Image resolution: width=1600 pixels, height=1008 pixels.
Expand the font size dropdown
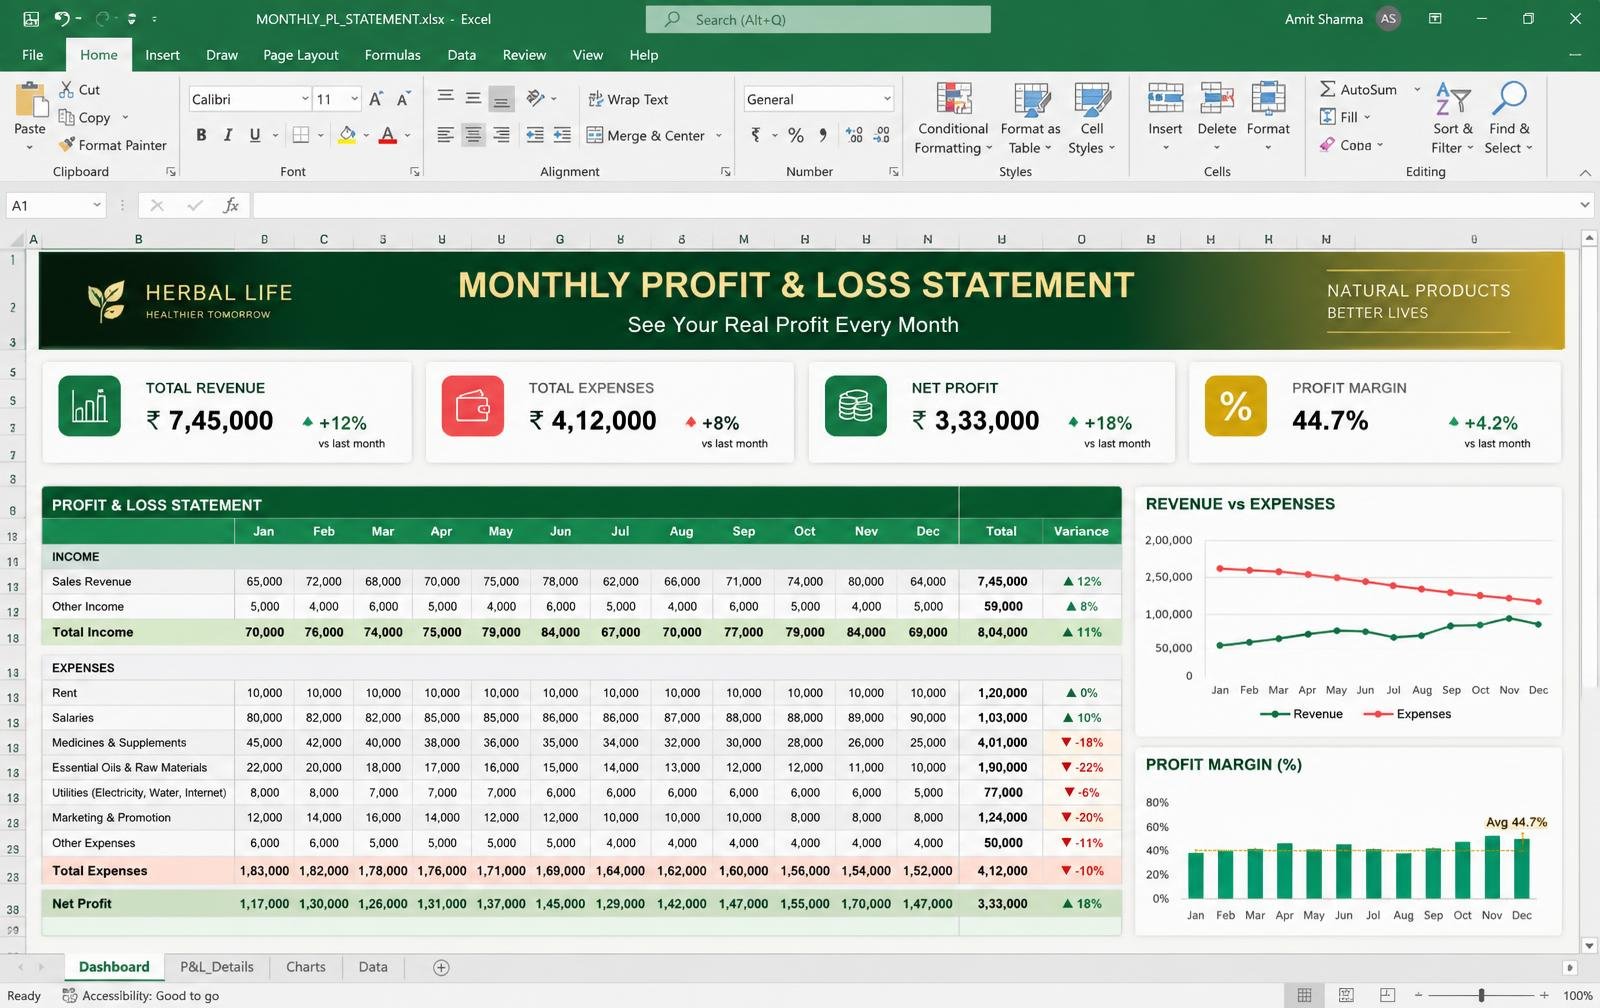(x=354, y=99)
